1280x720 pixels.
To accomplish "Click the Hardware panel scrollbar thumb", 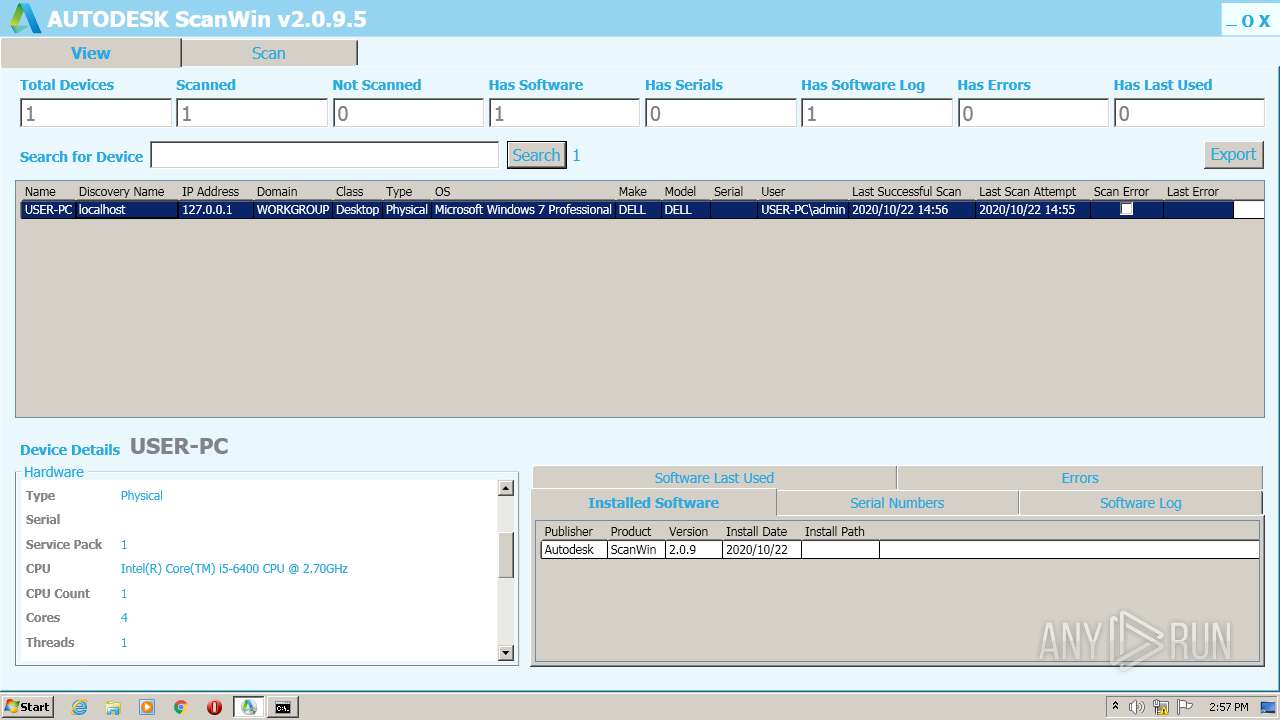I will 506,555.
